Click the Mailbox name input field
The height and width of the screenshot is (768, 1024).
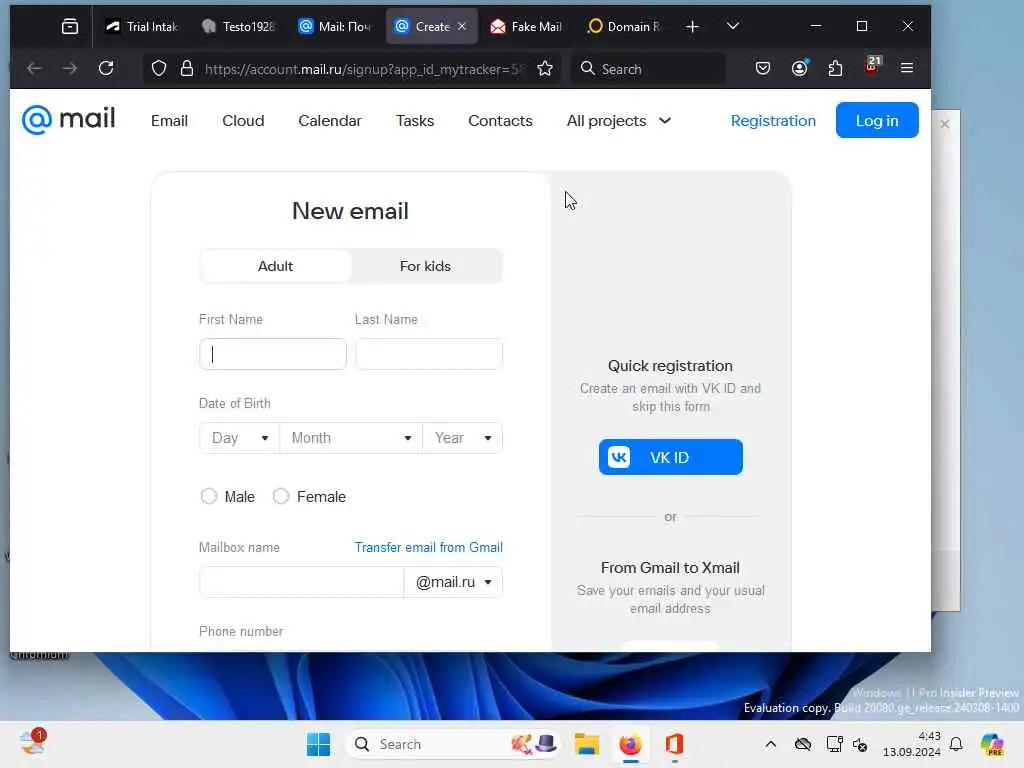302,582
